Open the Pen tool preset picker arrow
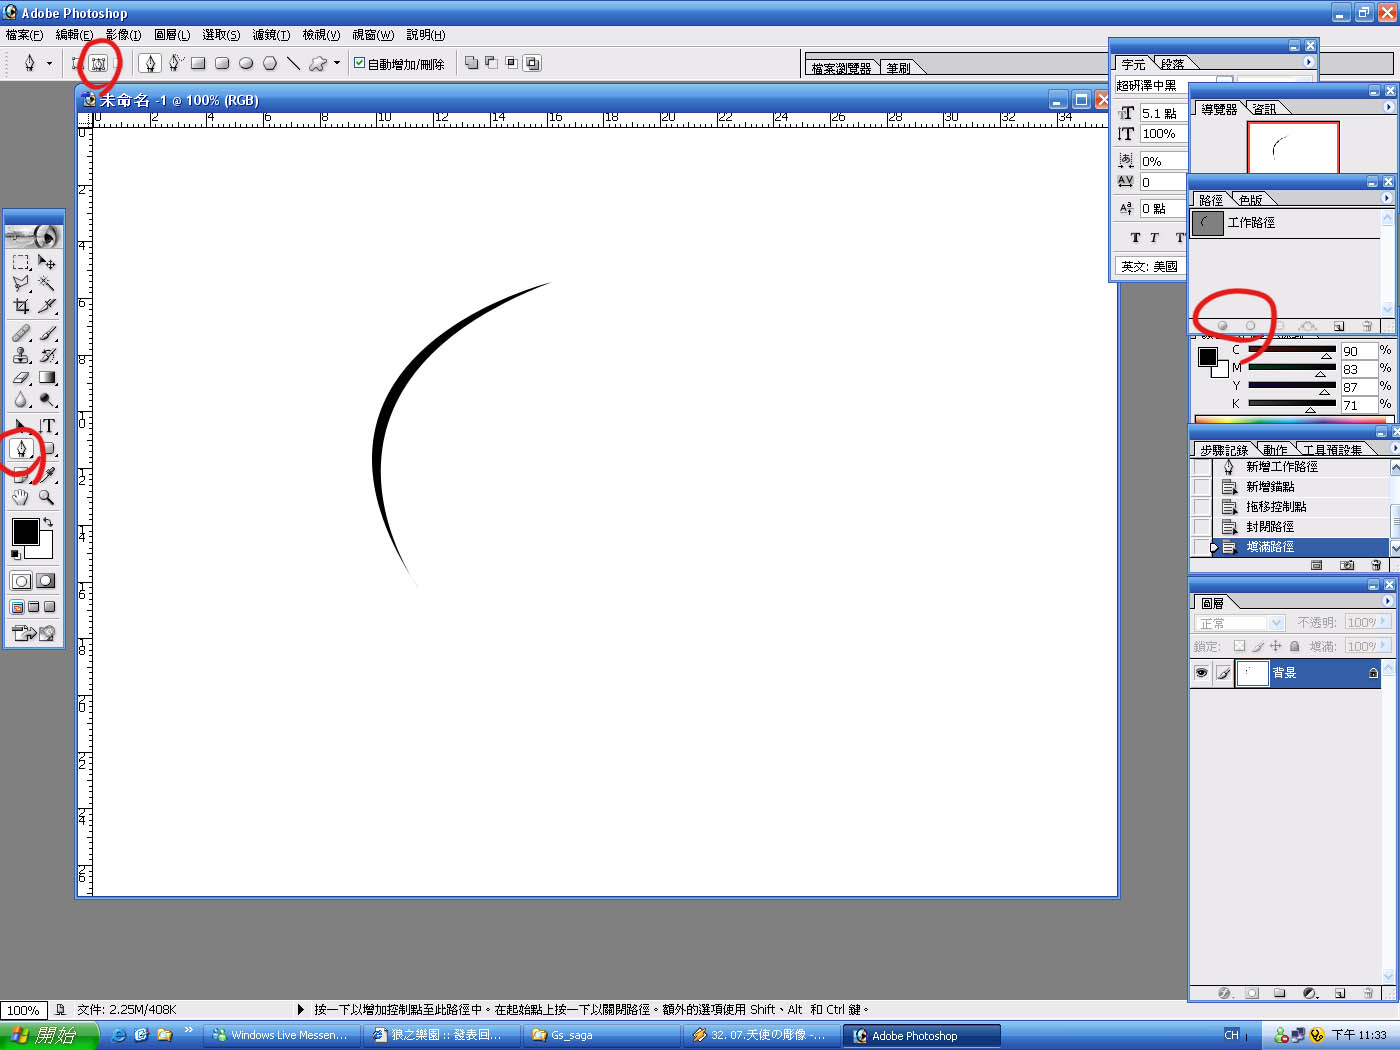Screen dimensions: 1400x1050 pos(49,64)
